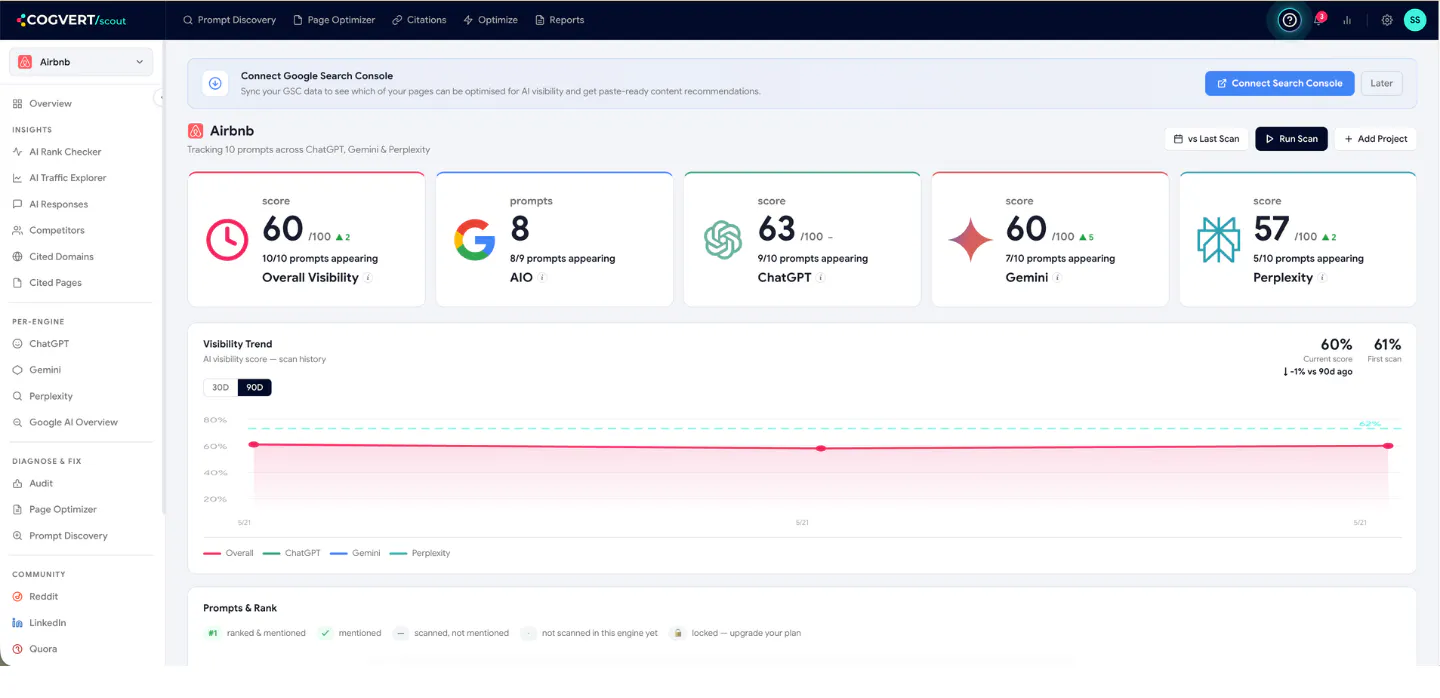1440x698 pixels.
Task: Click the middle data point on trend line
Action: click(821, 448)
